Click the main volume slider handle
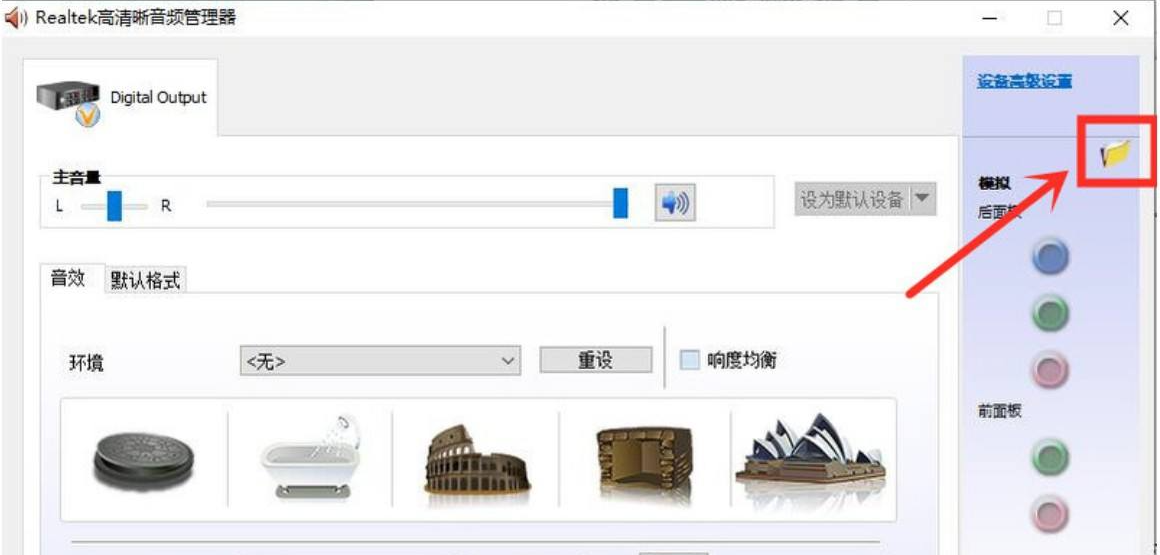 [x=620, y=202]
